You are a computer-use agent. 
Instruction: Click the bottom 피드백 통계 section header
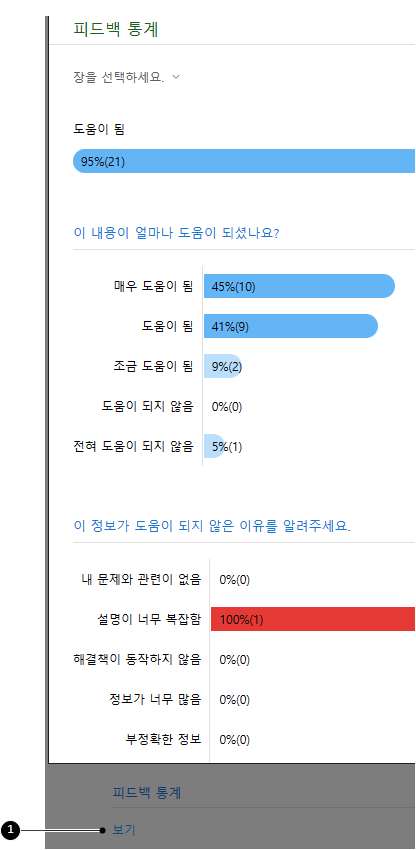coord(146,794)
